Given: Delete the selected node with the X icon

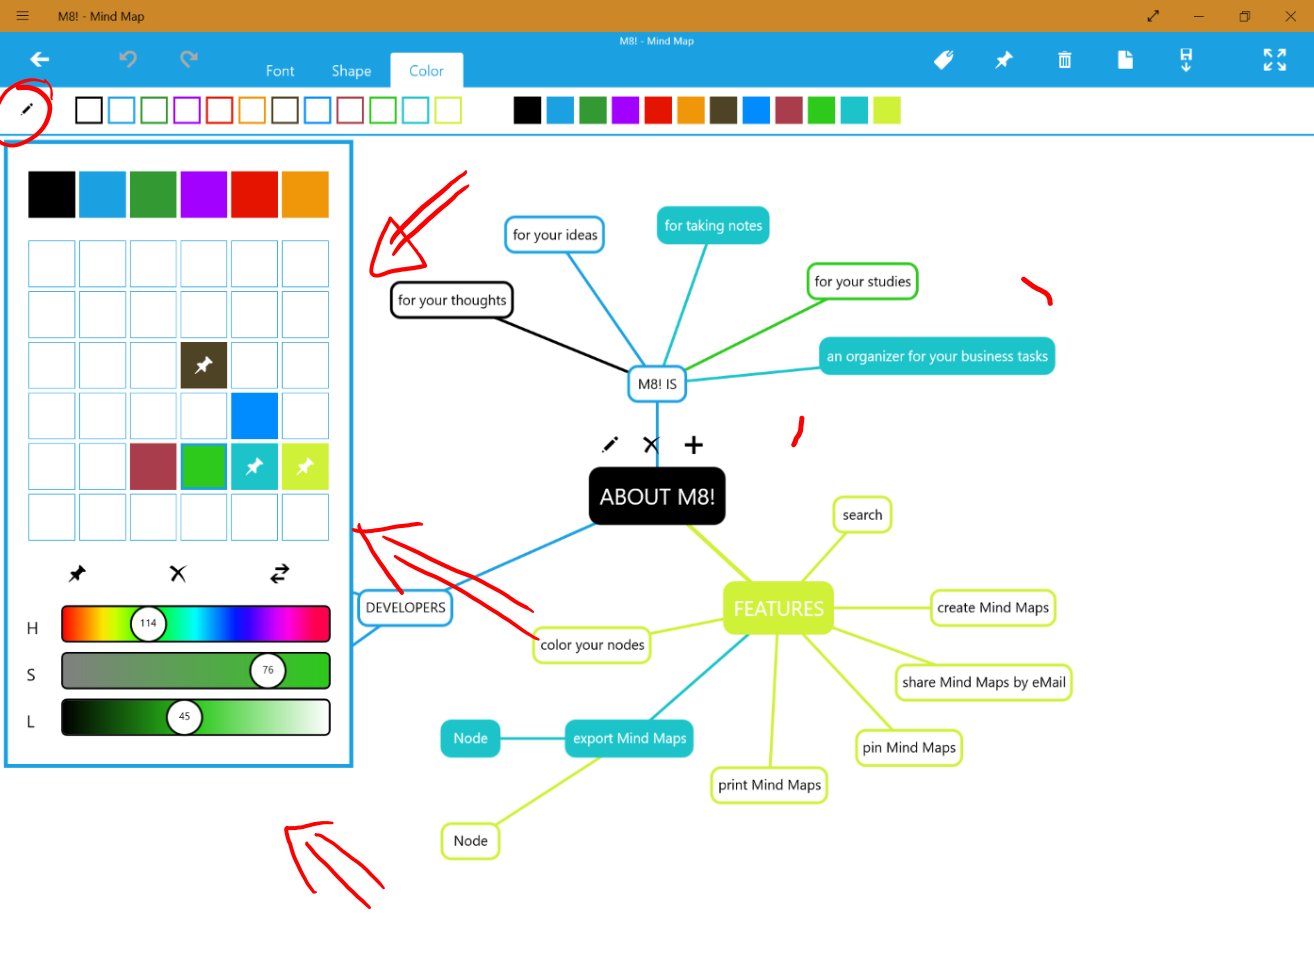Looking at the screenshot, I should coord(651,444).
